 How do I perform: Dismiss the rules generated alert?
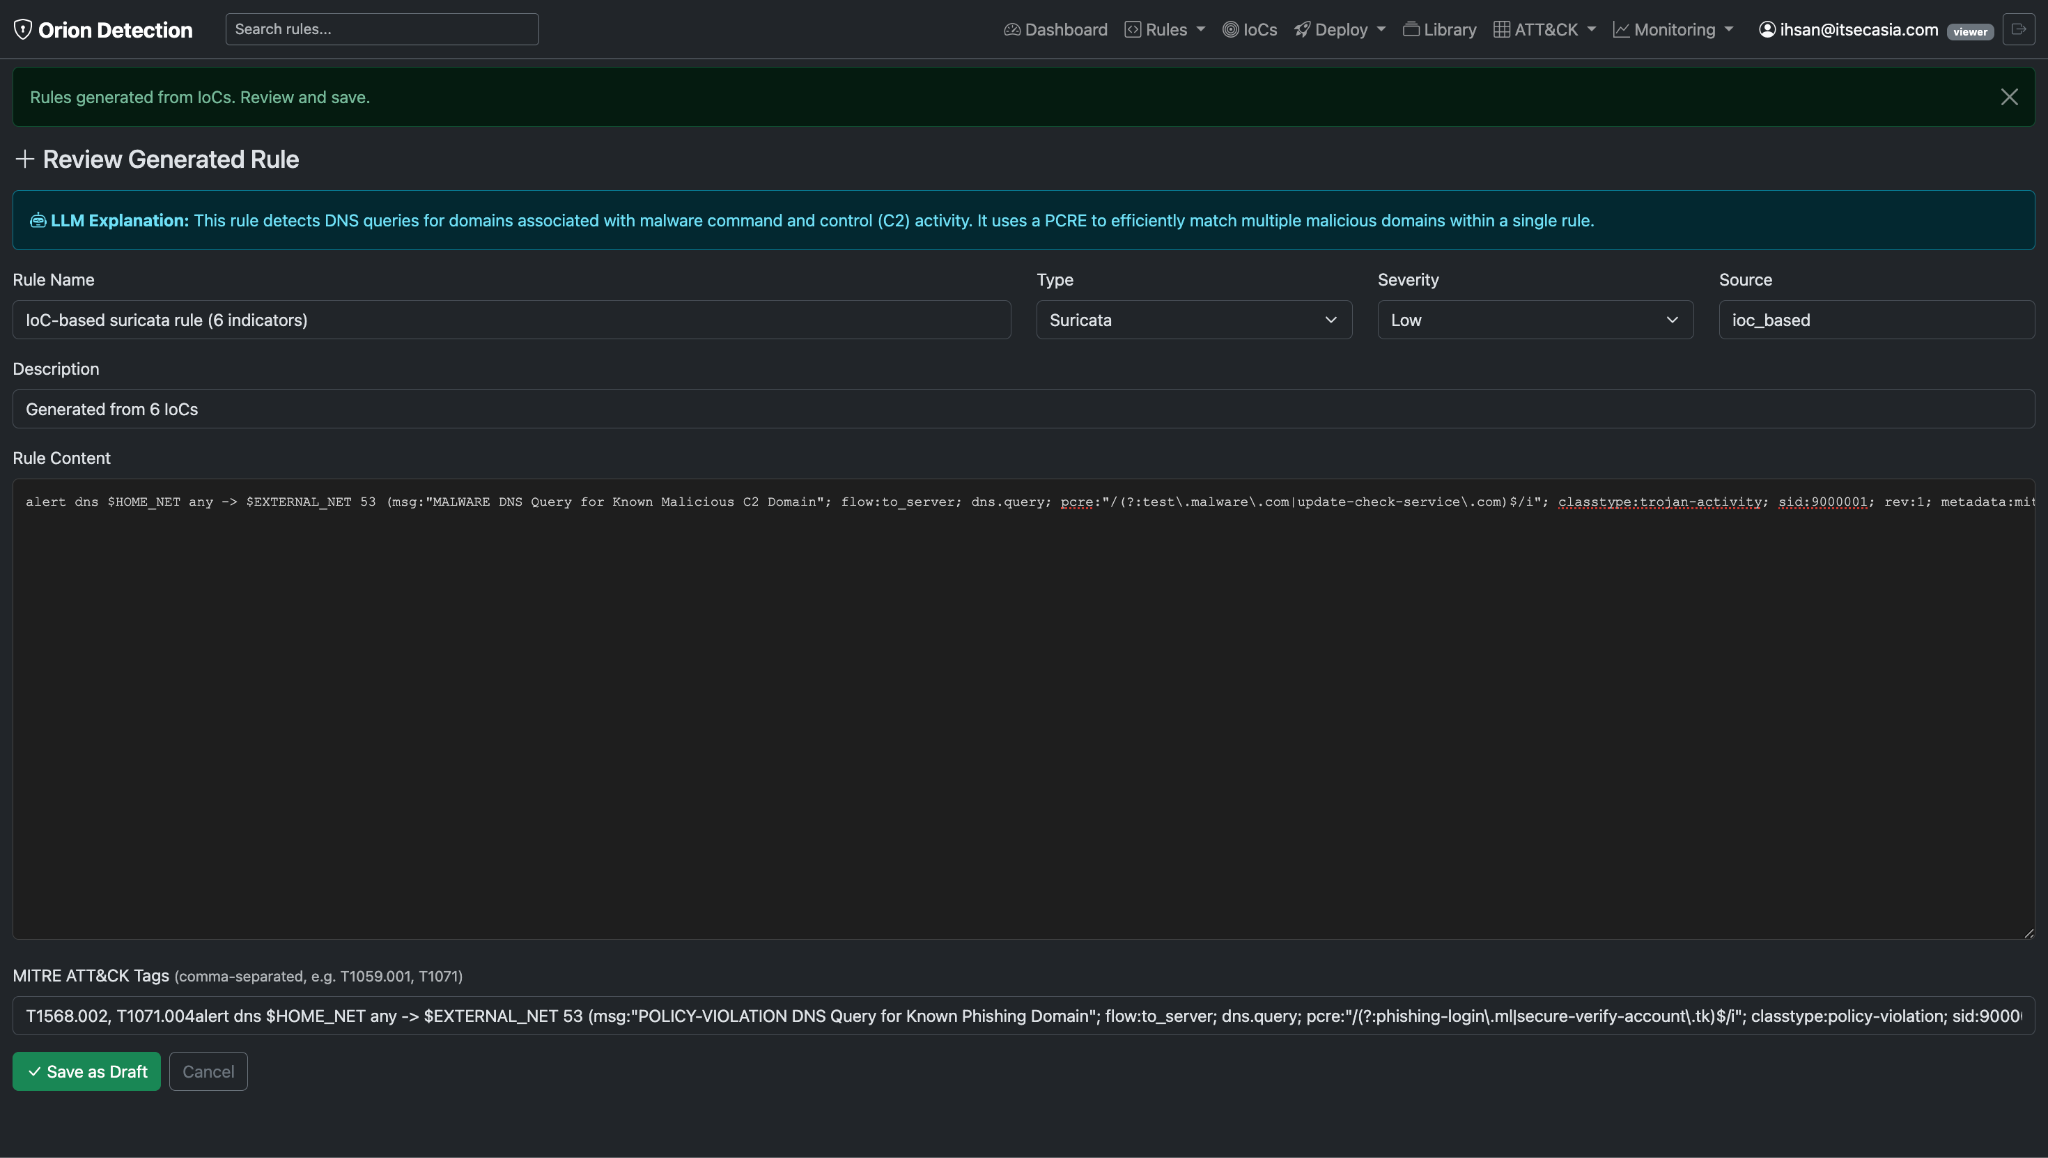[x=2009, y=97]
